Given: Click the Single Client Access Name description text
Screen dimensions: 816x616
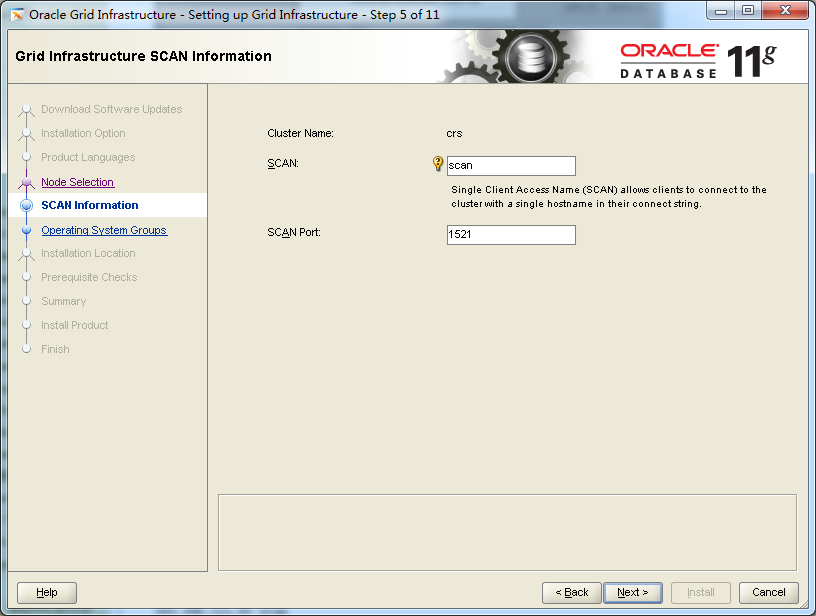Looking at the screenshot, I should click(x=608, y=197).
